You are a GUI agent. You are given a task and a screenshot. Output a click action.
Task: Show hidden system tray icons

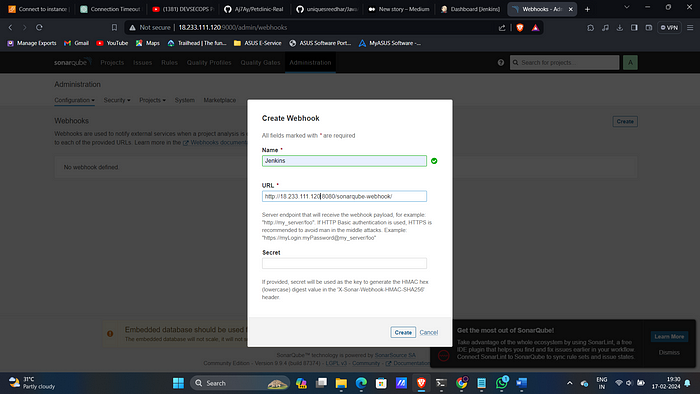pyautogui.click(x=570, y=383)
